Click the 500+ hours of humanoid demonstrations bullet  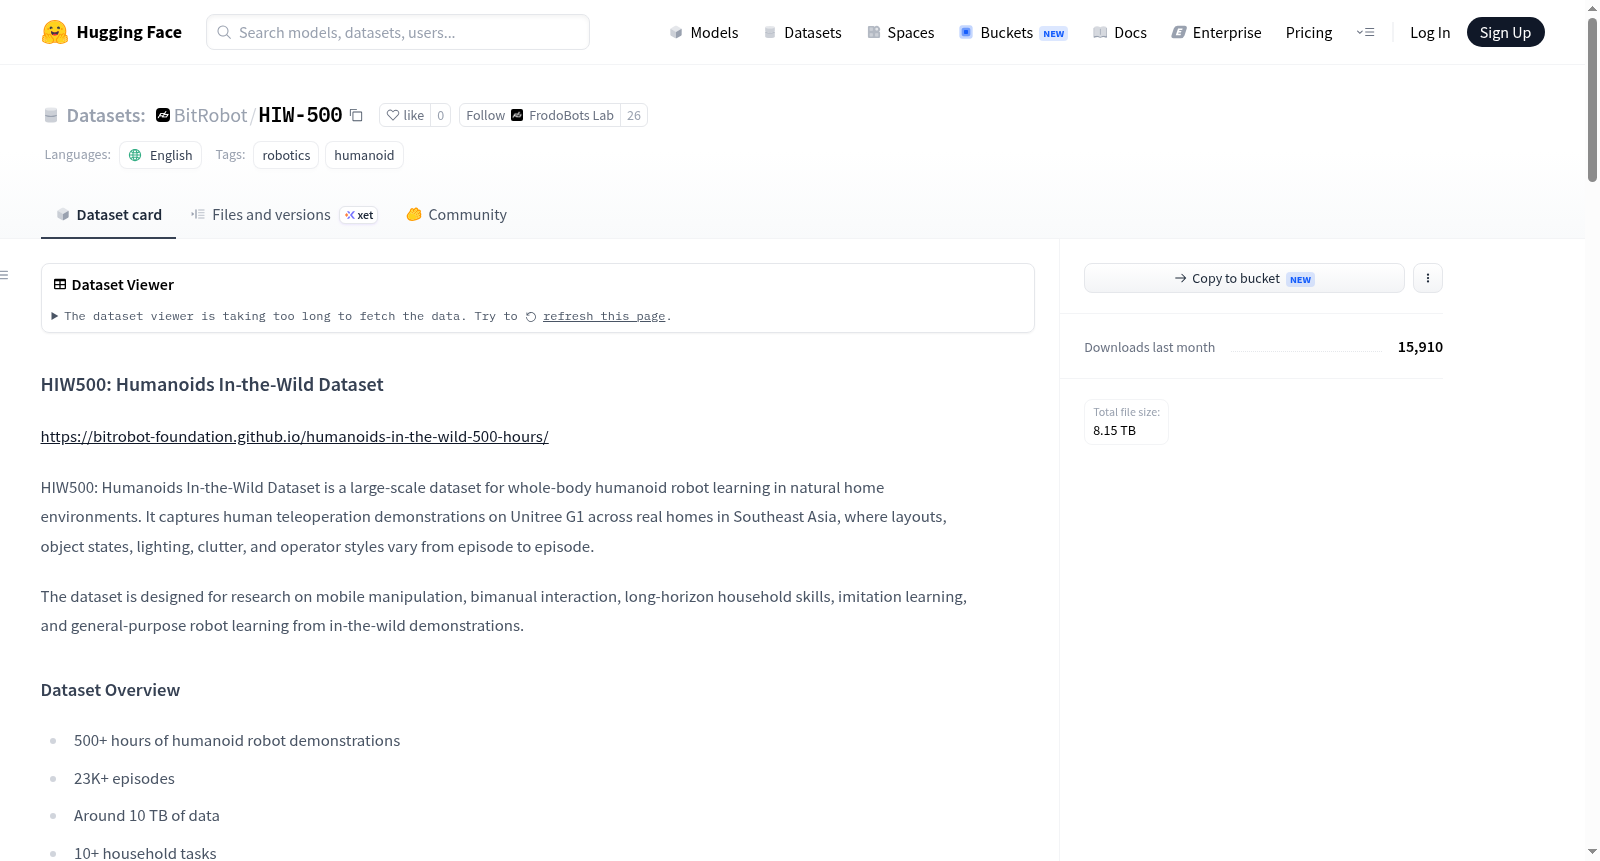pyautogui.click(x=237, y=740)
